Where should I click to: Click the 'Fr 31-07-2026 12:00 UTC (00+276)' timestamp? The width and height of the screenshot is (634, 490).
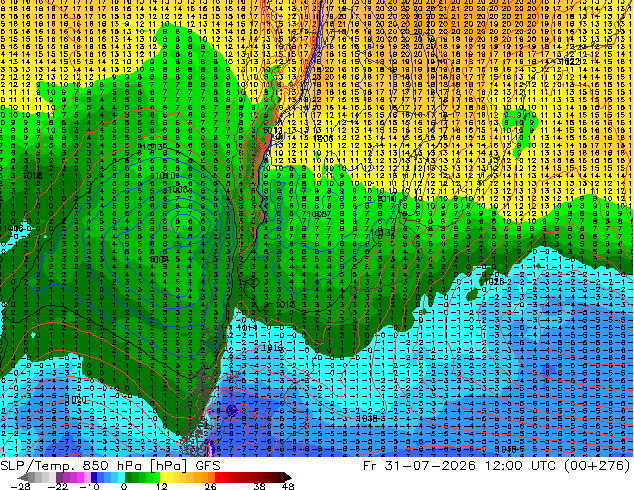(x=497, y=466)
